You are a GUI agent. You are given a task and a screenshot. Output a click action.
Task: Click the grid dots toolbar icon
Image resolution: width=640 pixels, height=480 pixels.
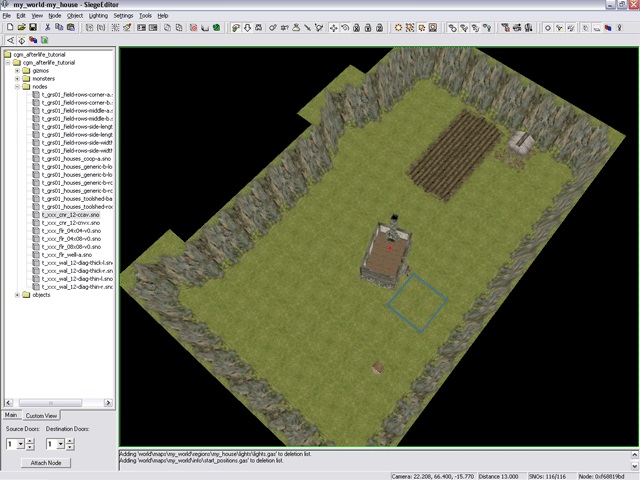tap(116, 28)
